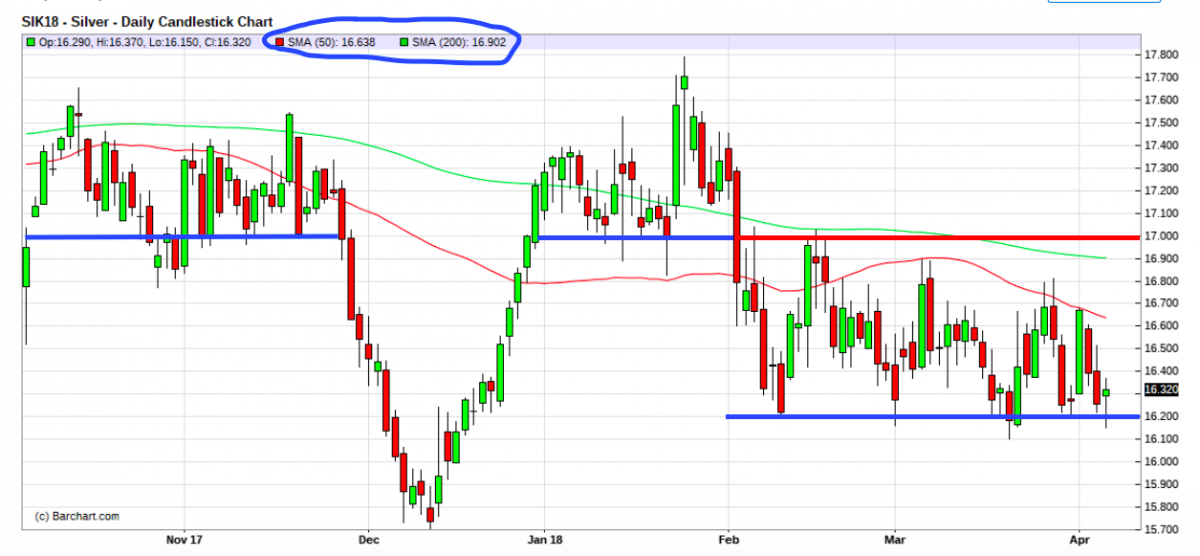This screenshot has height=556, width=1200.
Task: Click the 17.200 price axis label
Action: click(1160, 190)
